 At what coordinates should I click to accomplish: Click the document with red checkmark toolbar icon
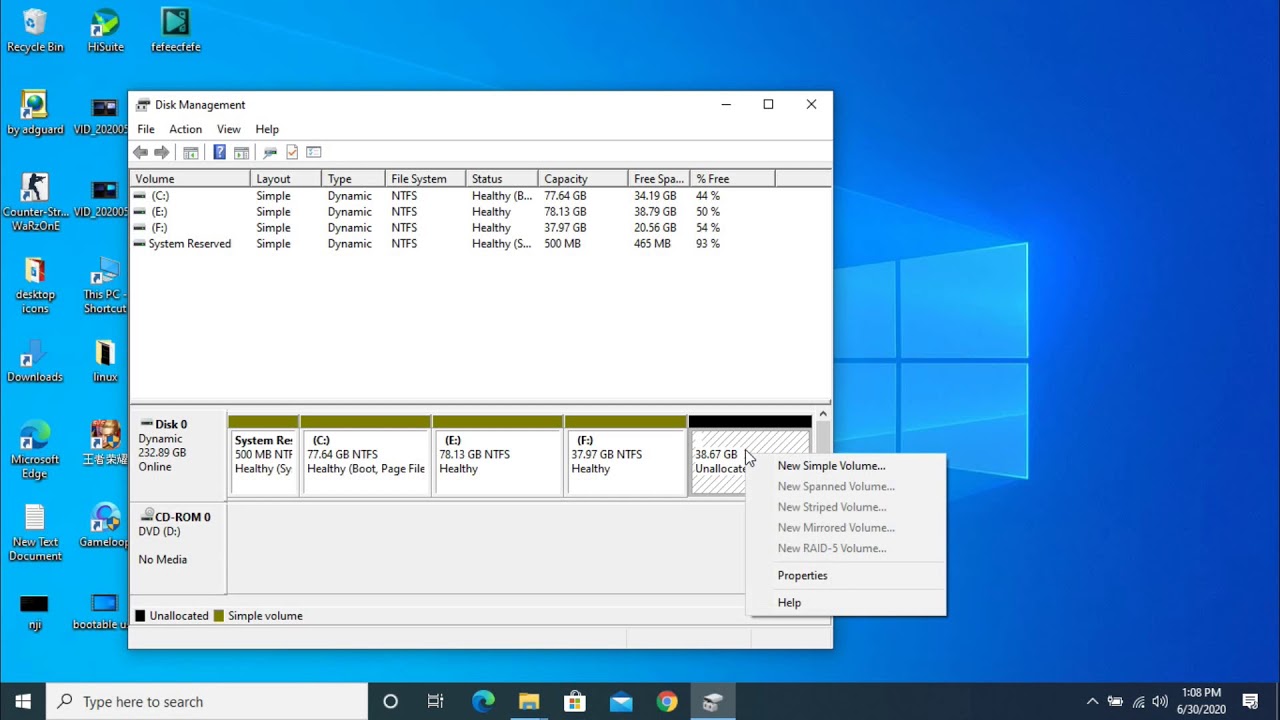(x=292, y=152)
